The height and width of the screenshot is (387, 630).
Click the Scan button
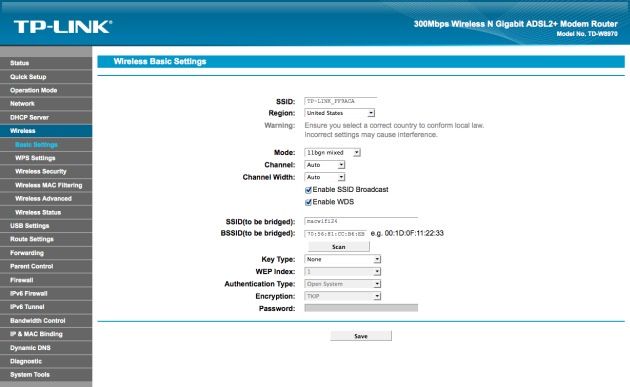pyautogui.click(x=339, y=247)
